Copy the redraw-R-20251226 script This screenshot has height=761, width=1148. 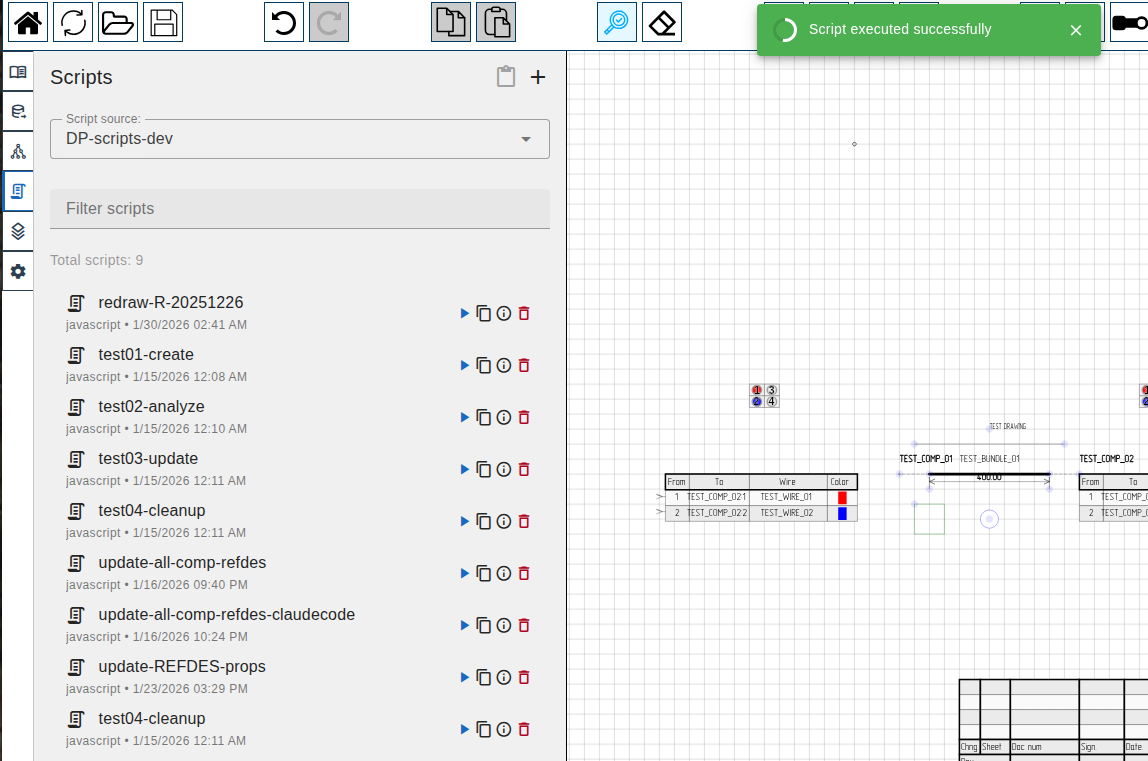(484, 314)
